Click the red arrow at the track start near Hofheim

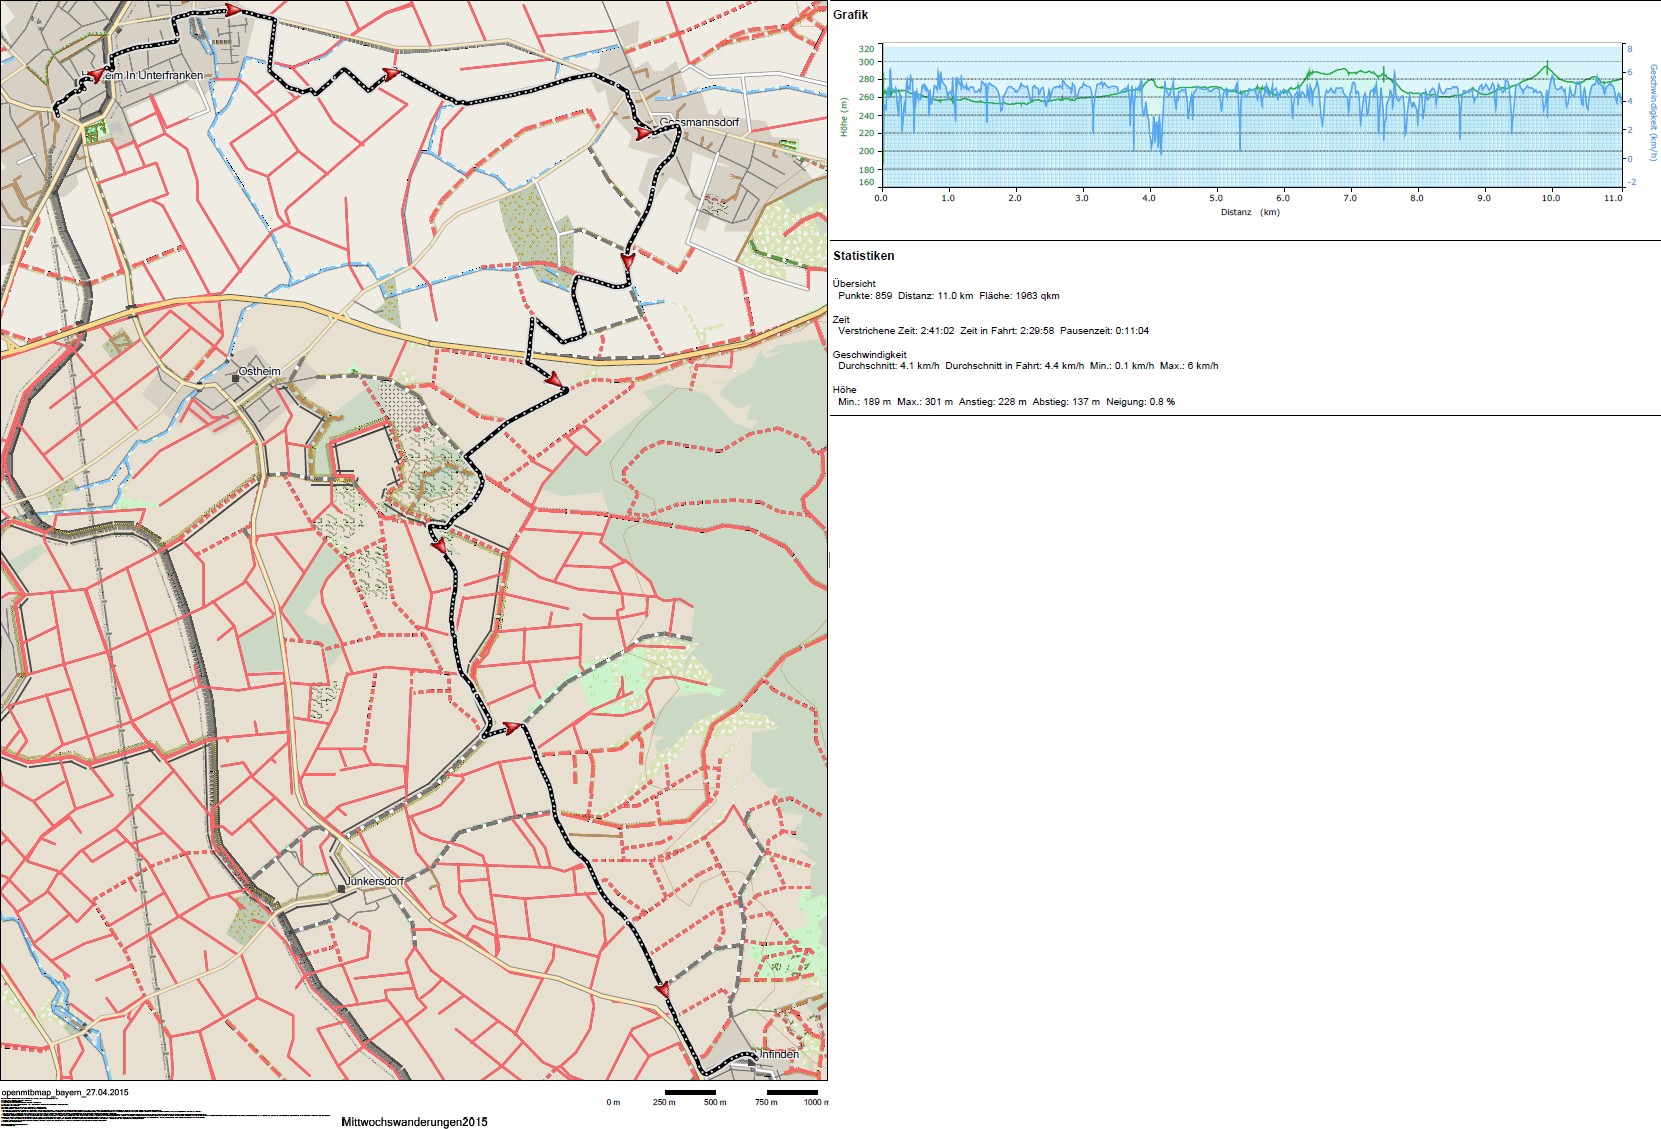tap(91, 76)
